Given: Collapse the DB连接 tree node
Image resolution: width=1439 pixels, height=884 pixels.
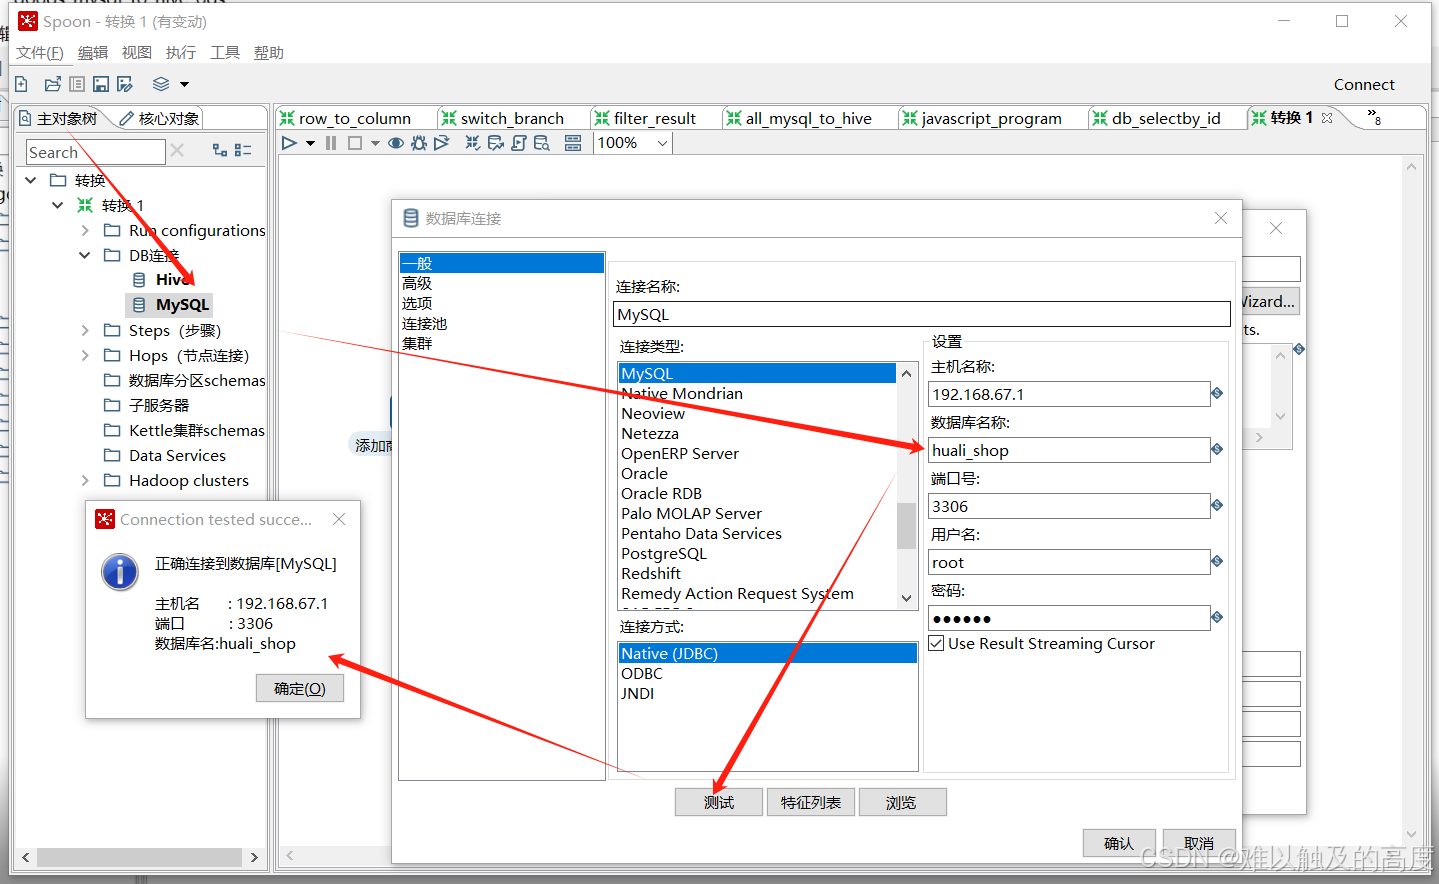Looking at the screenshot, I should coord(85,255).
